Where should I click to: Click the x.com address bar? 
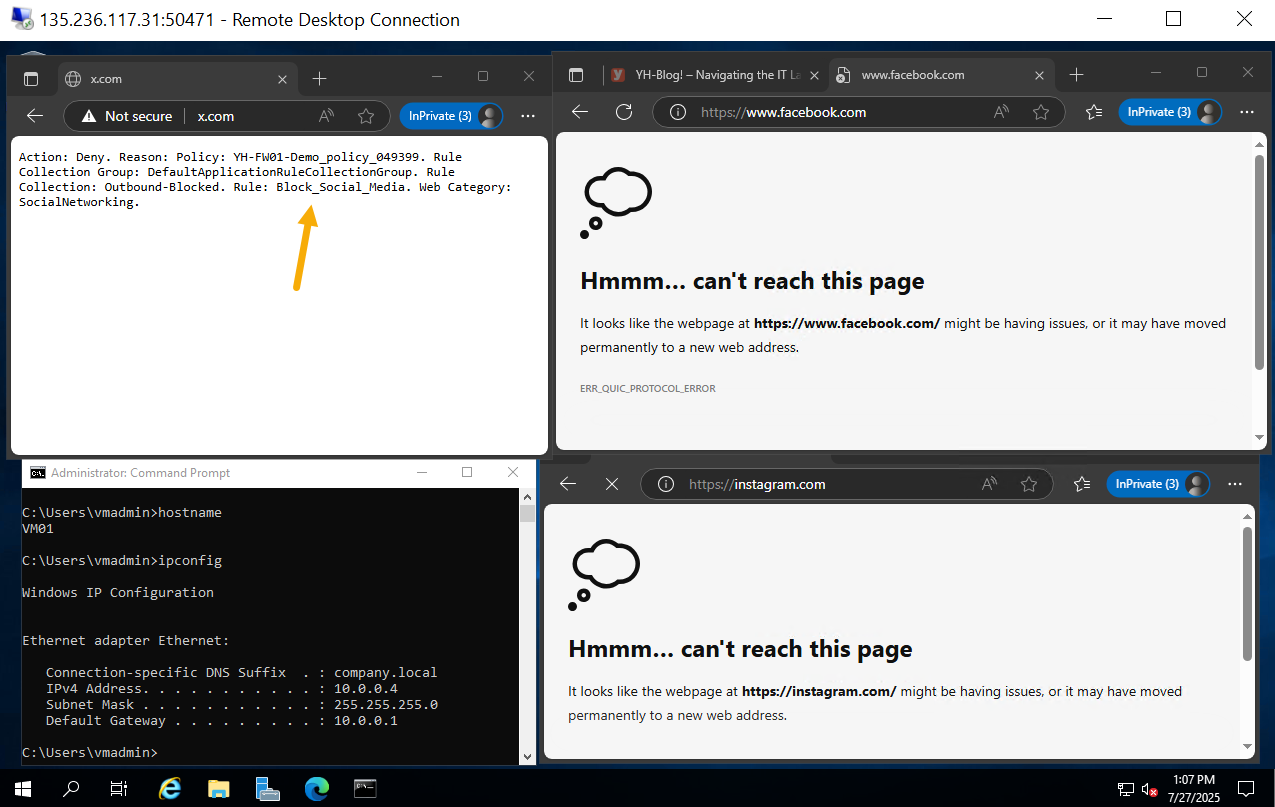point(227,116)
